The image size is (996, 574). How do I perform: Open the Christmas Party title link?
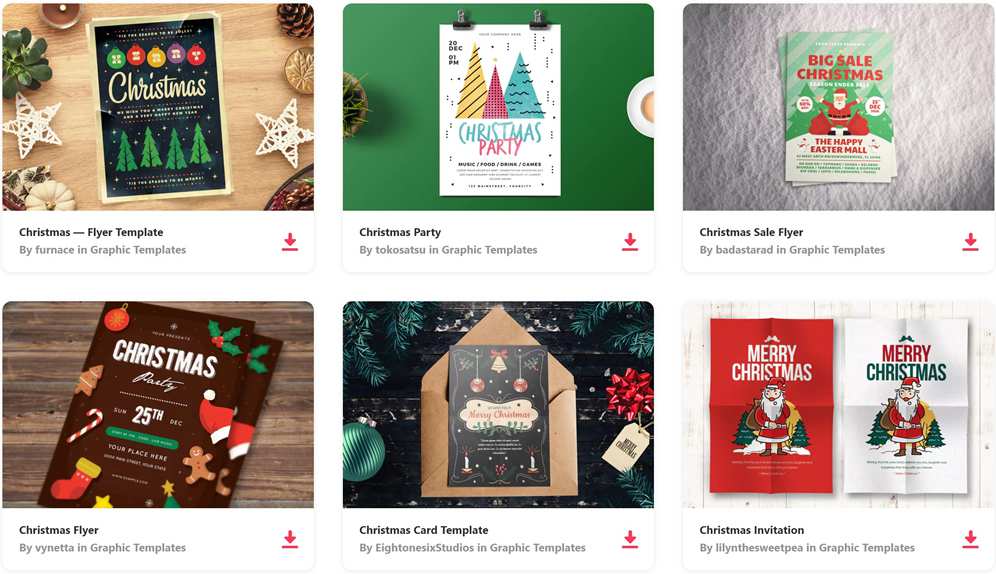pyautogui.click(x=400, y=232)
